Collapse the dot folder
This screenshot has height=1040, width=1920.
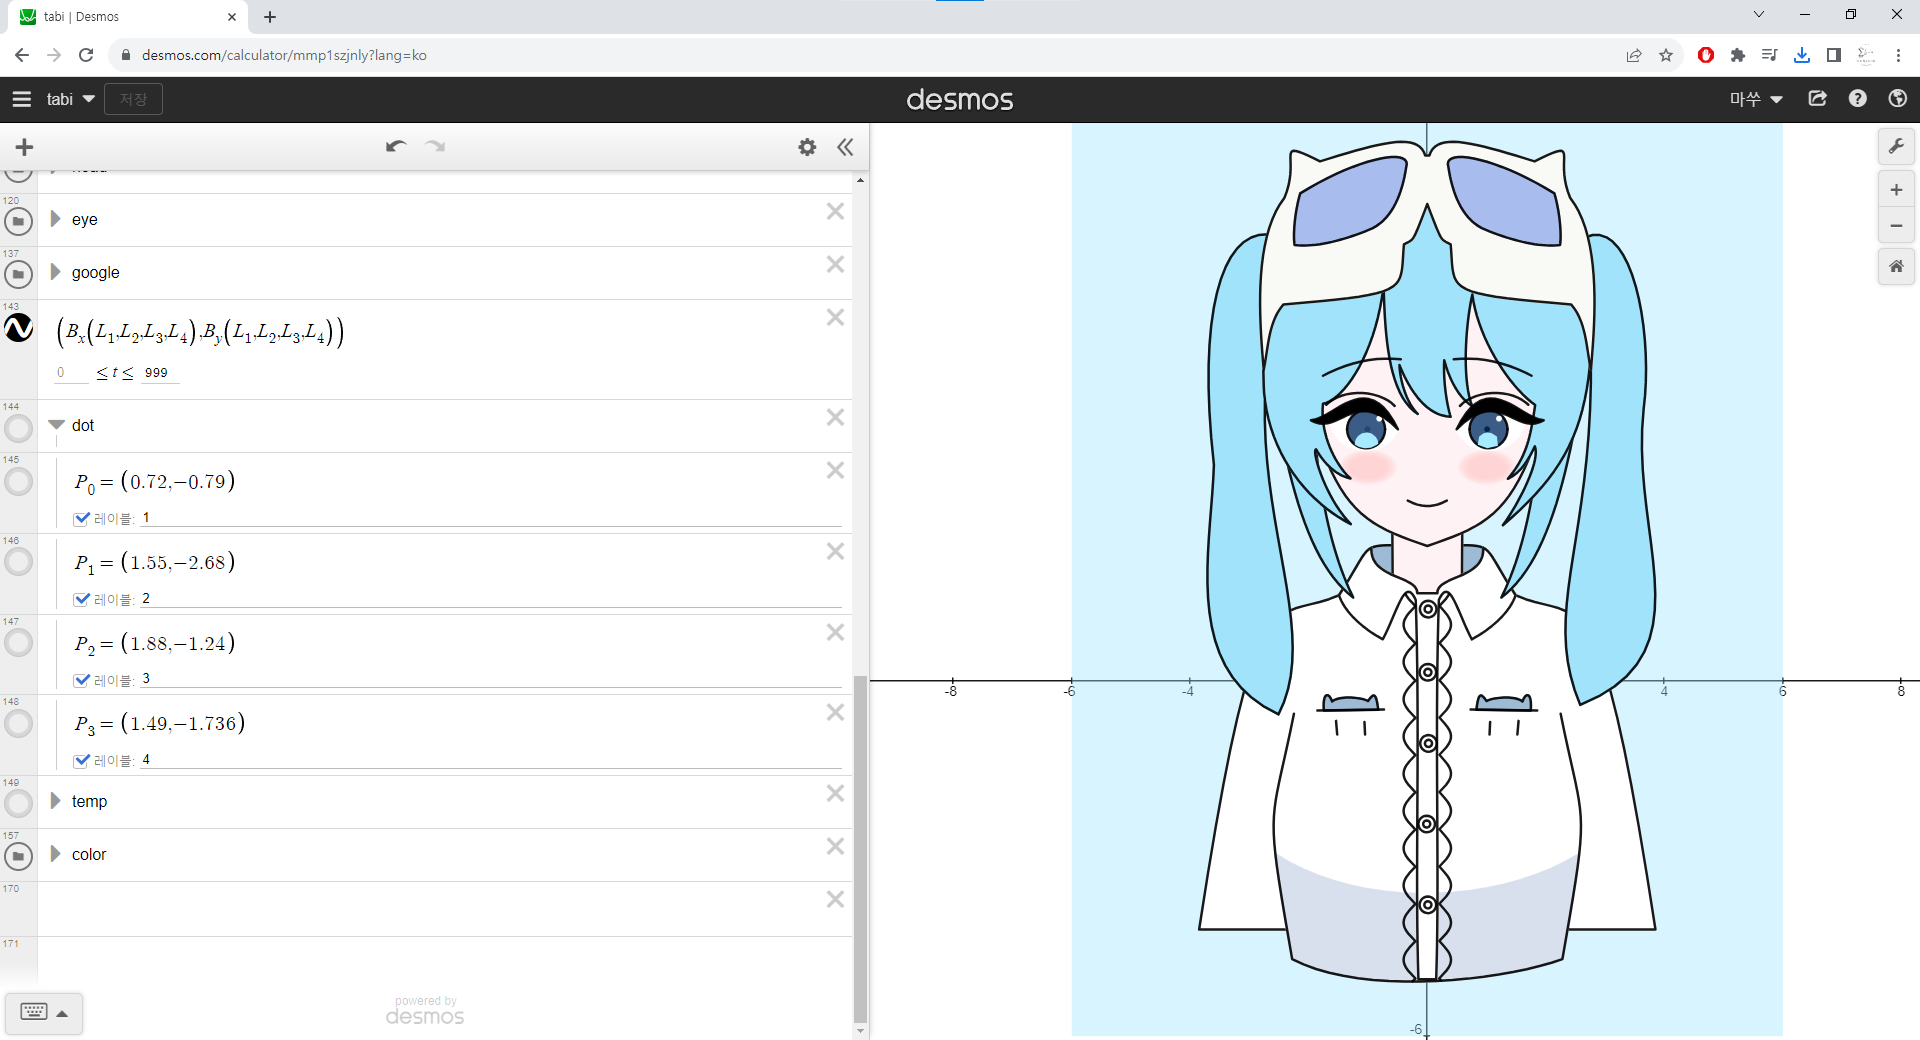coord(56,425)
